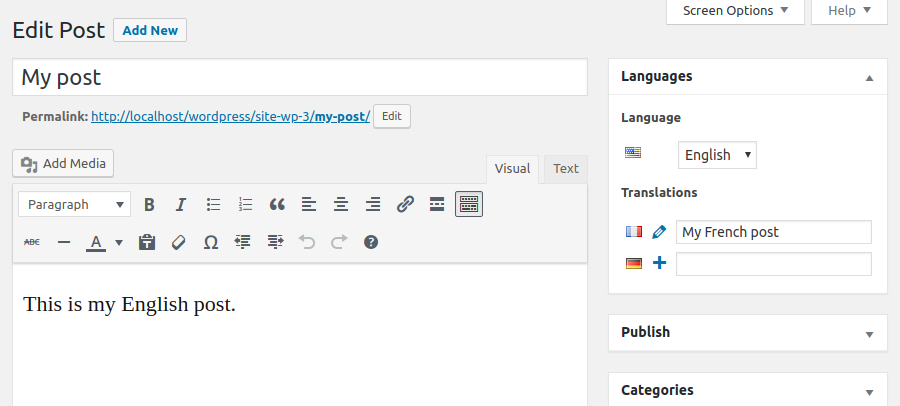Screen dimensions: 900x406
Task: Toggle bold formatting in editor toolbar
Action: point(149,205)
